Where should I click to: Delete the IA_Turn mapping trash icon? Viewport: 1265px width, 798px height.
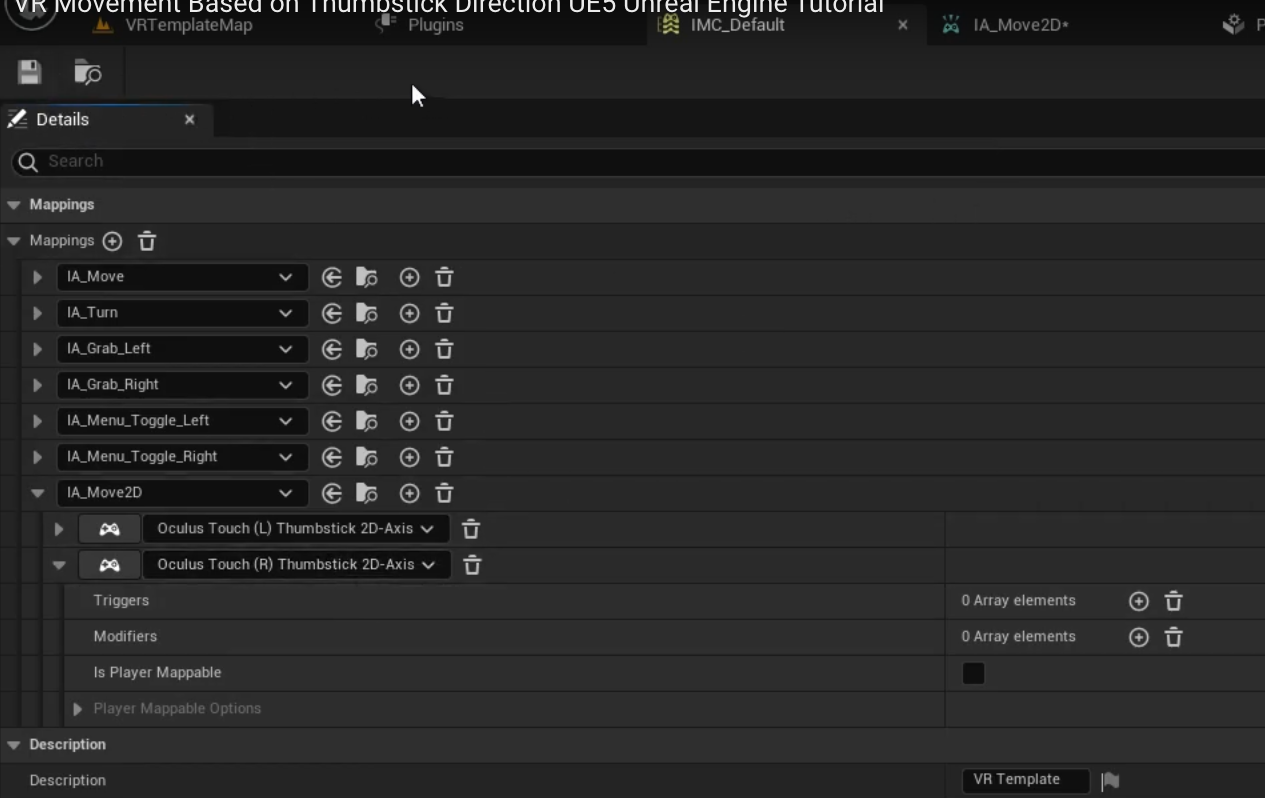(444, 313)
